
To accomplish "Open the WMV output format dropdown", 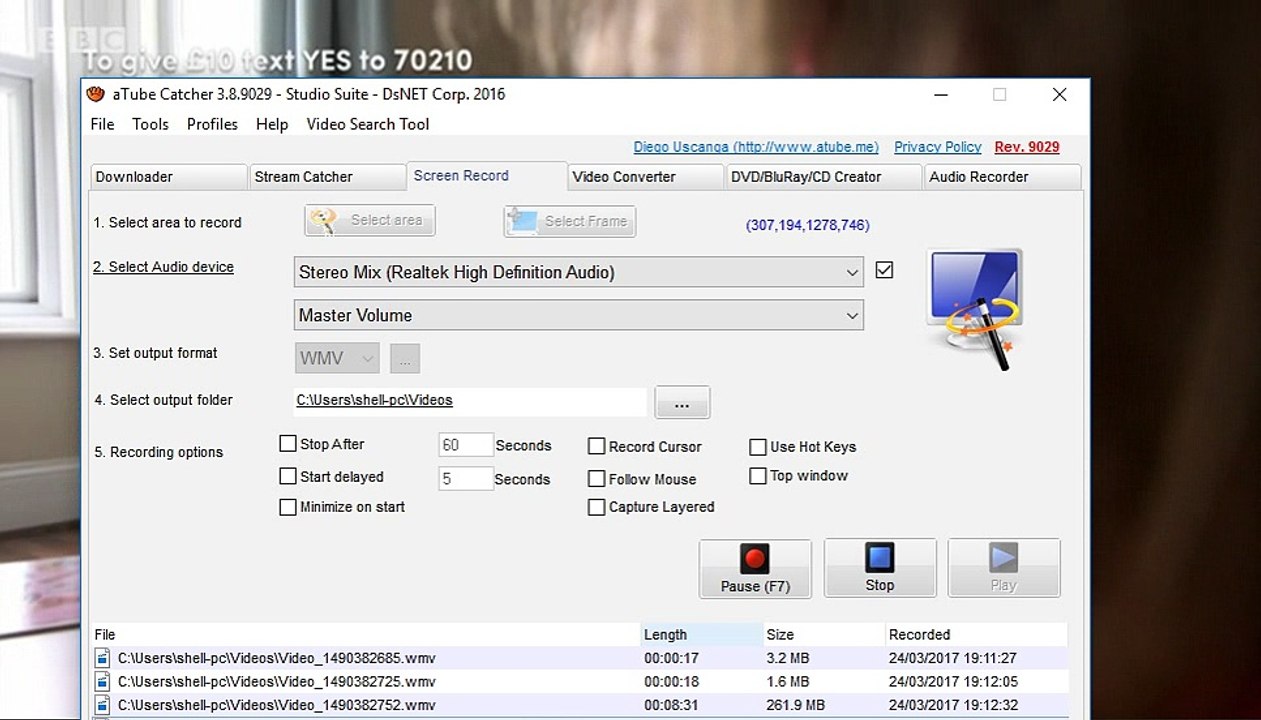I will 337,358.
